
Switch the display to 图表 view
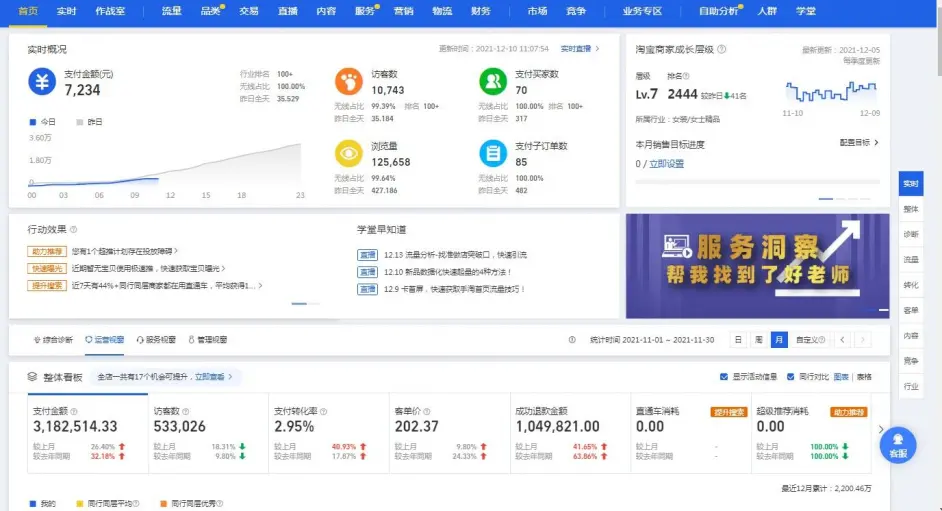[x=841, y=376]
